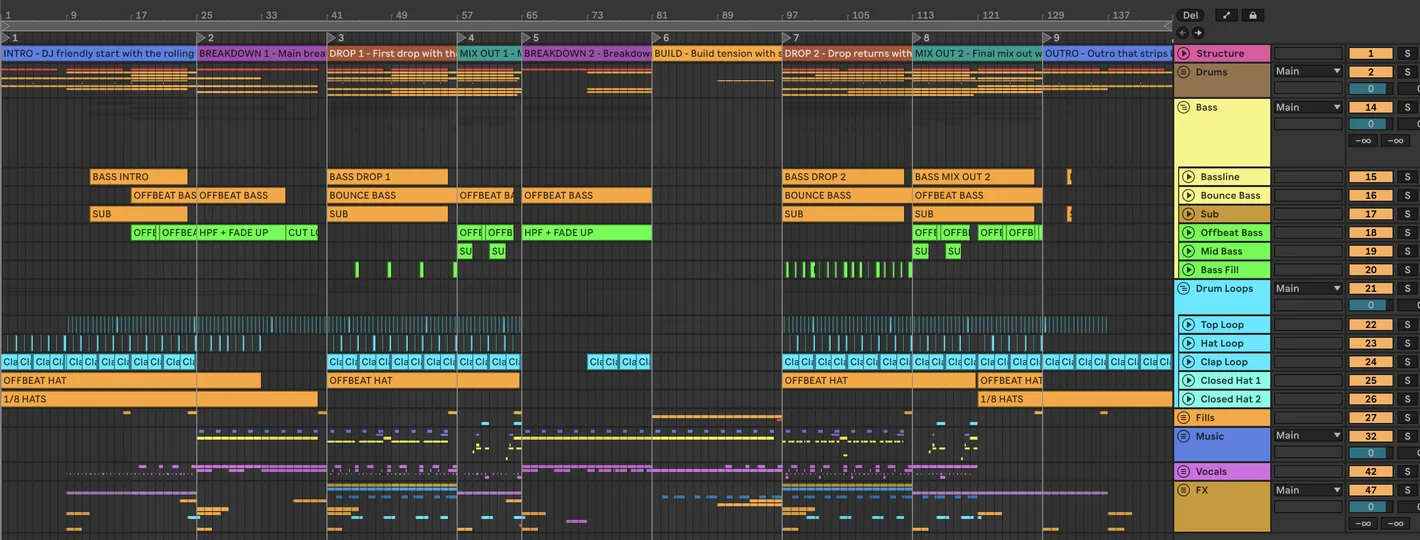Deactivate track 17 Sub
The width and height of the screenshot is (1420, 540).
click(x=1371, y=214)
